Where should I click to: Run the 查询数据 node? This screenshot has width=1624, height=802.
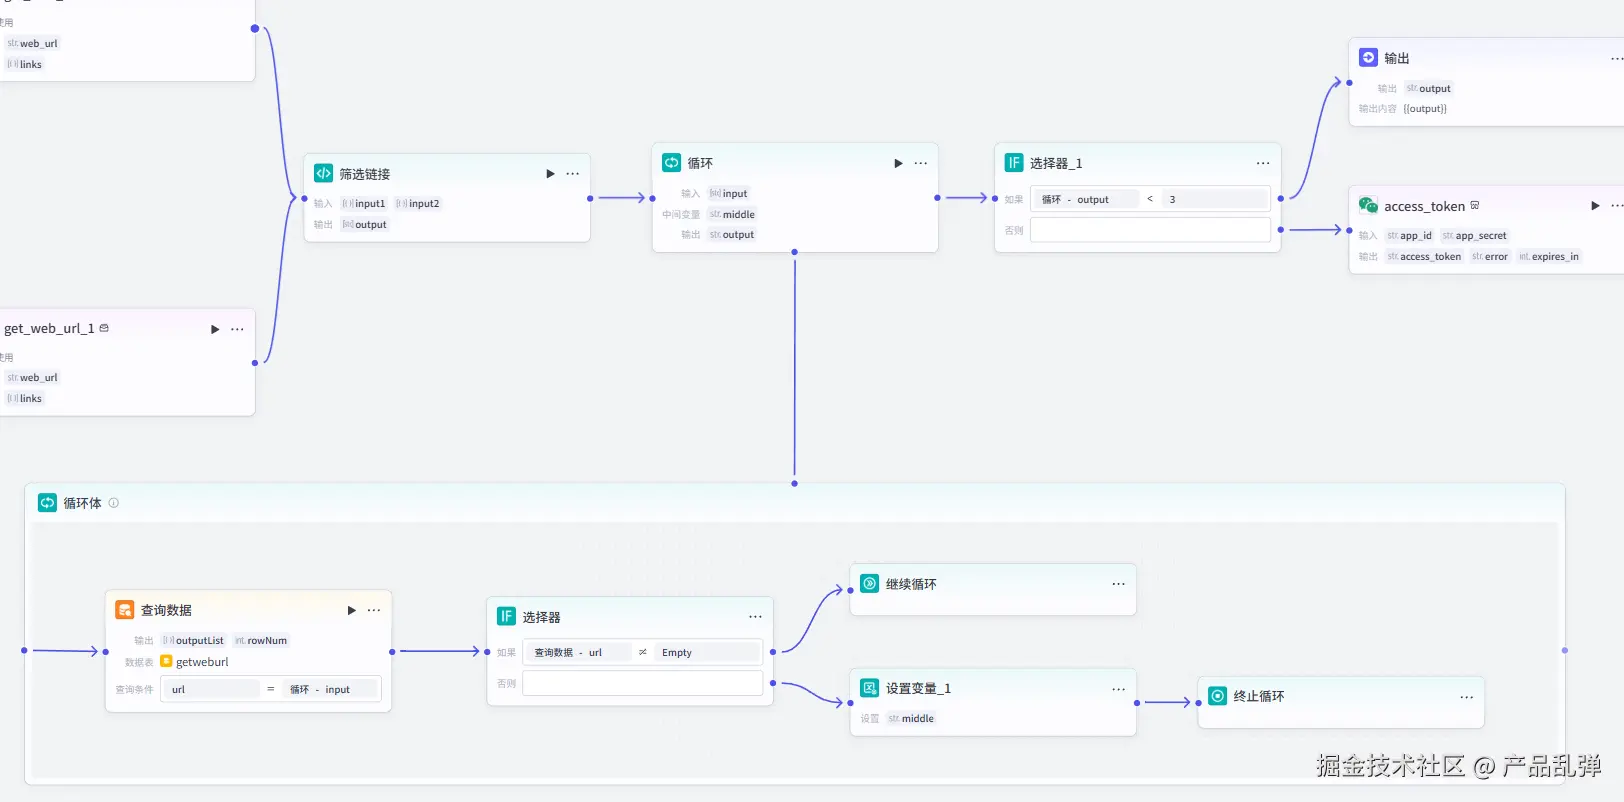pos(351,610)
